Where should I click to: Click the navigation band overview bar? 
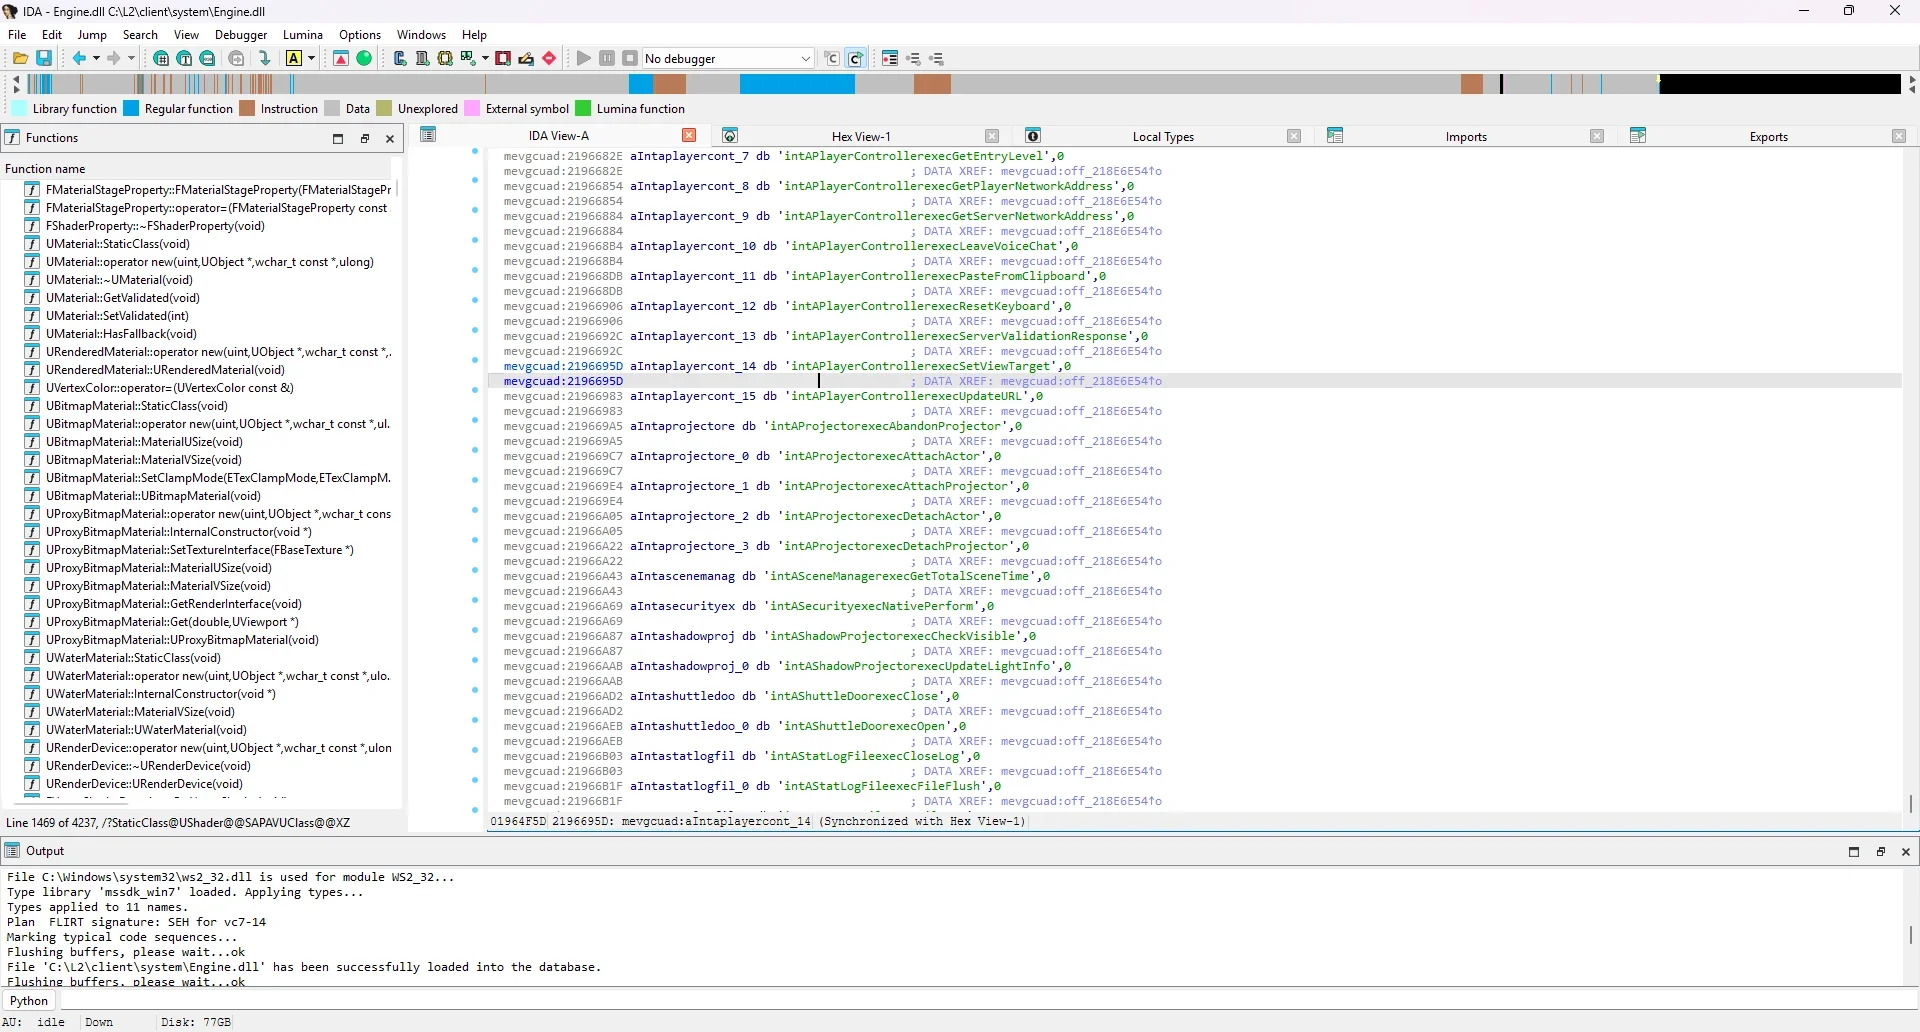coord(964,84)
